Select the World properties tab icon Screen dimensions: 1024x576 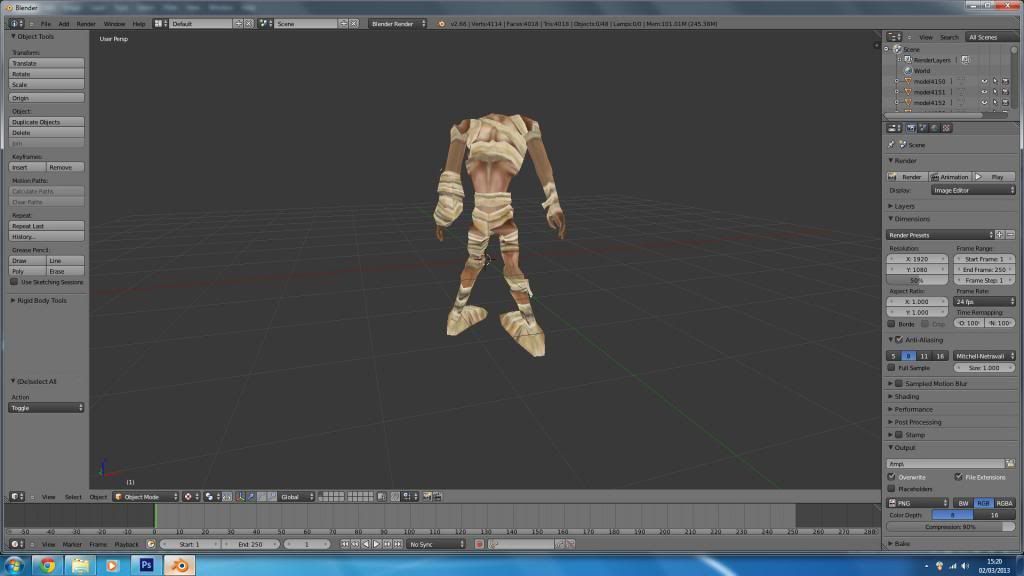[935, 128]
